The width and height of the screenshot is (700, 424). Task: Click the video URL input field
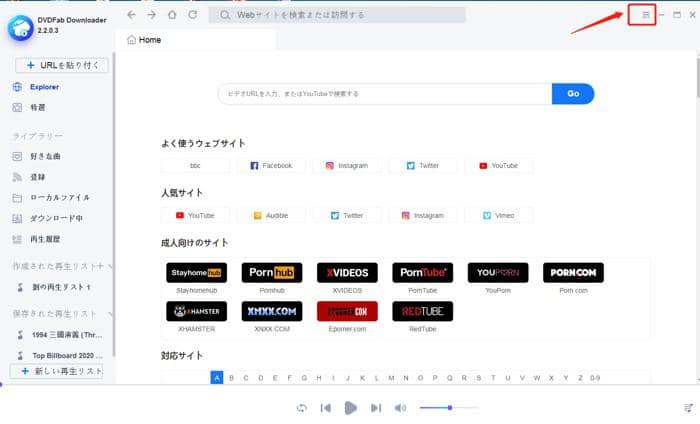pyautogui.click(x=385, y=94)
